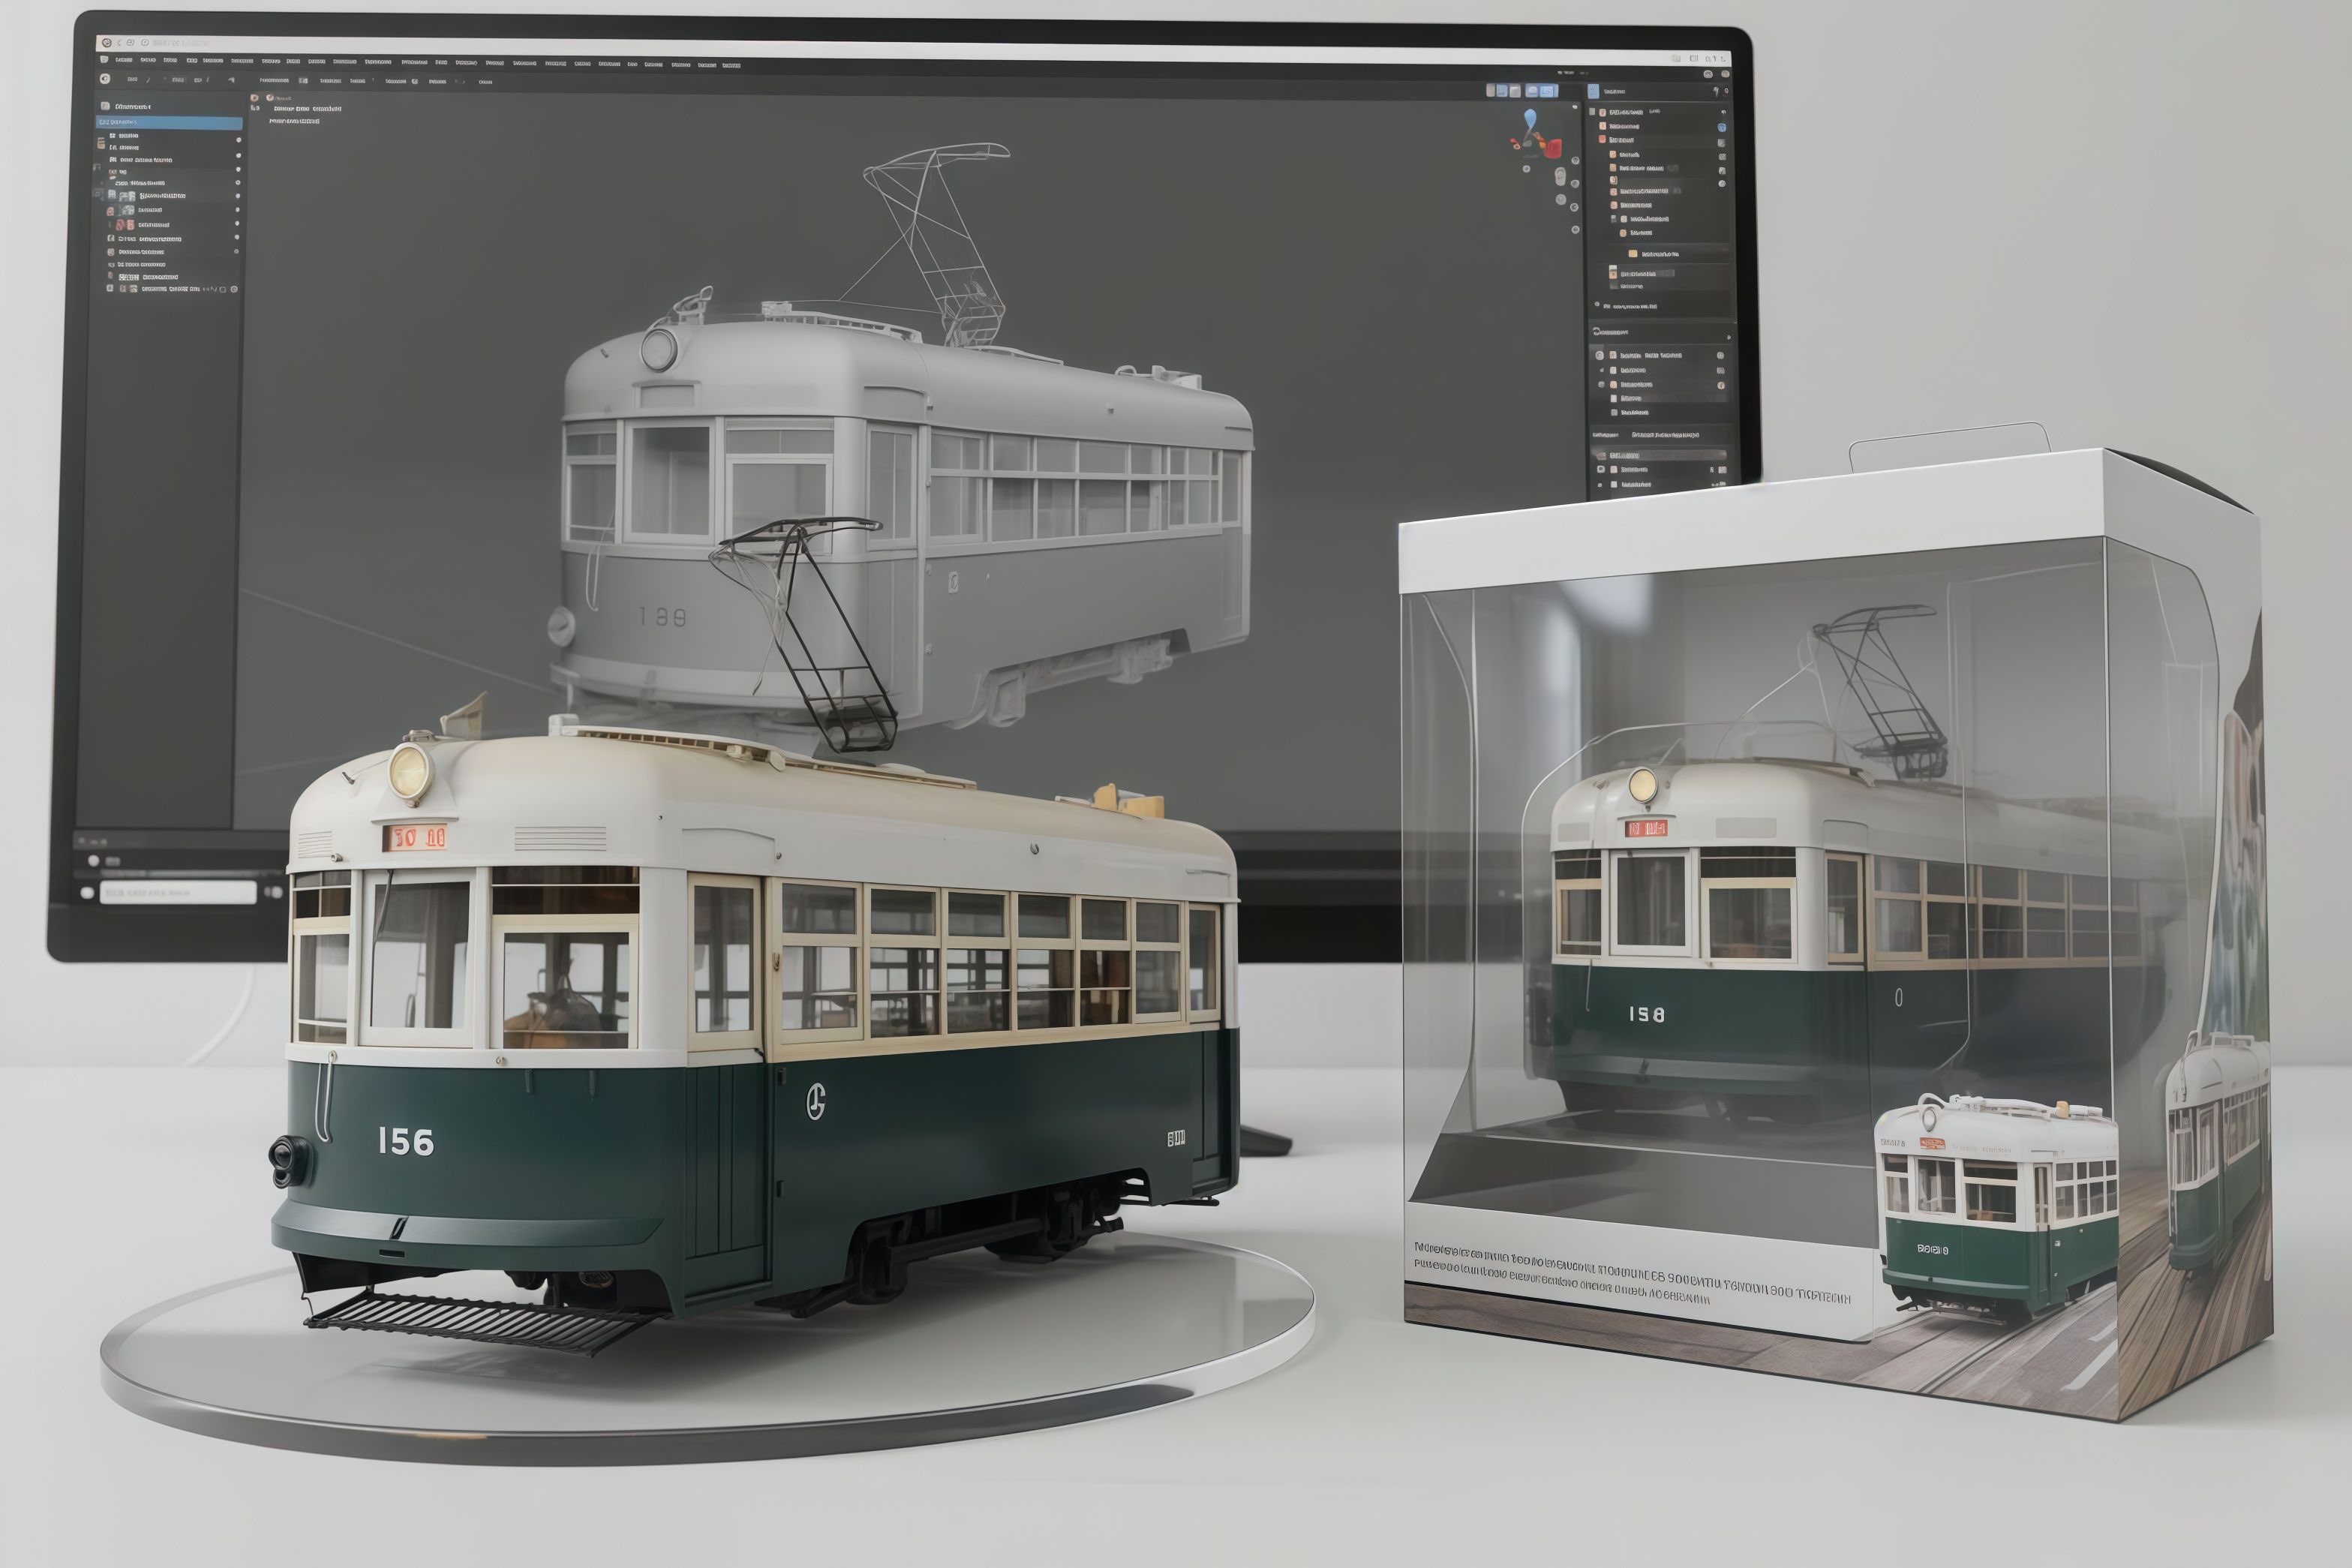
Task: Open the first menu in the top menu bar
Action: (x=124, y=61)
